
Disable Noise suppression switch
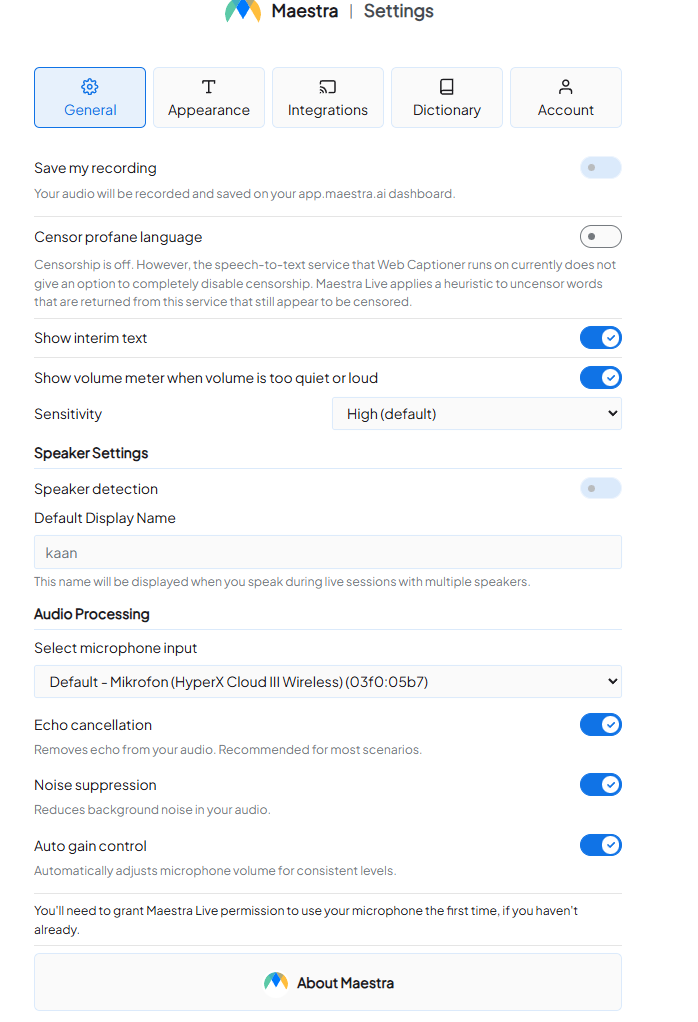point(600,785)
